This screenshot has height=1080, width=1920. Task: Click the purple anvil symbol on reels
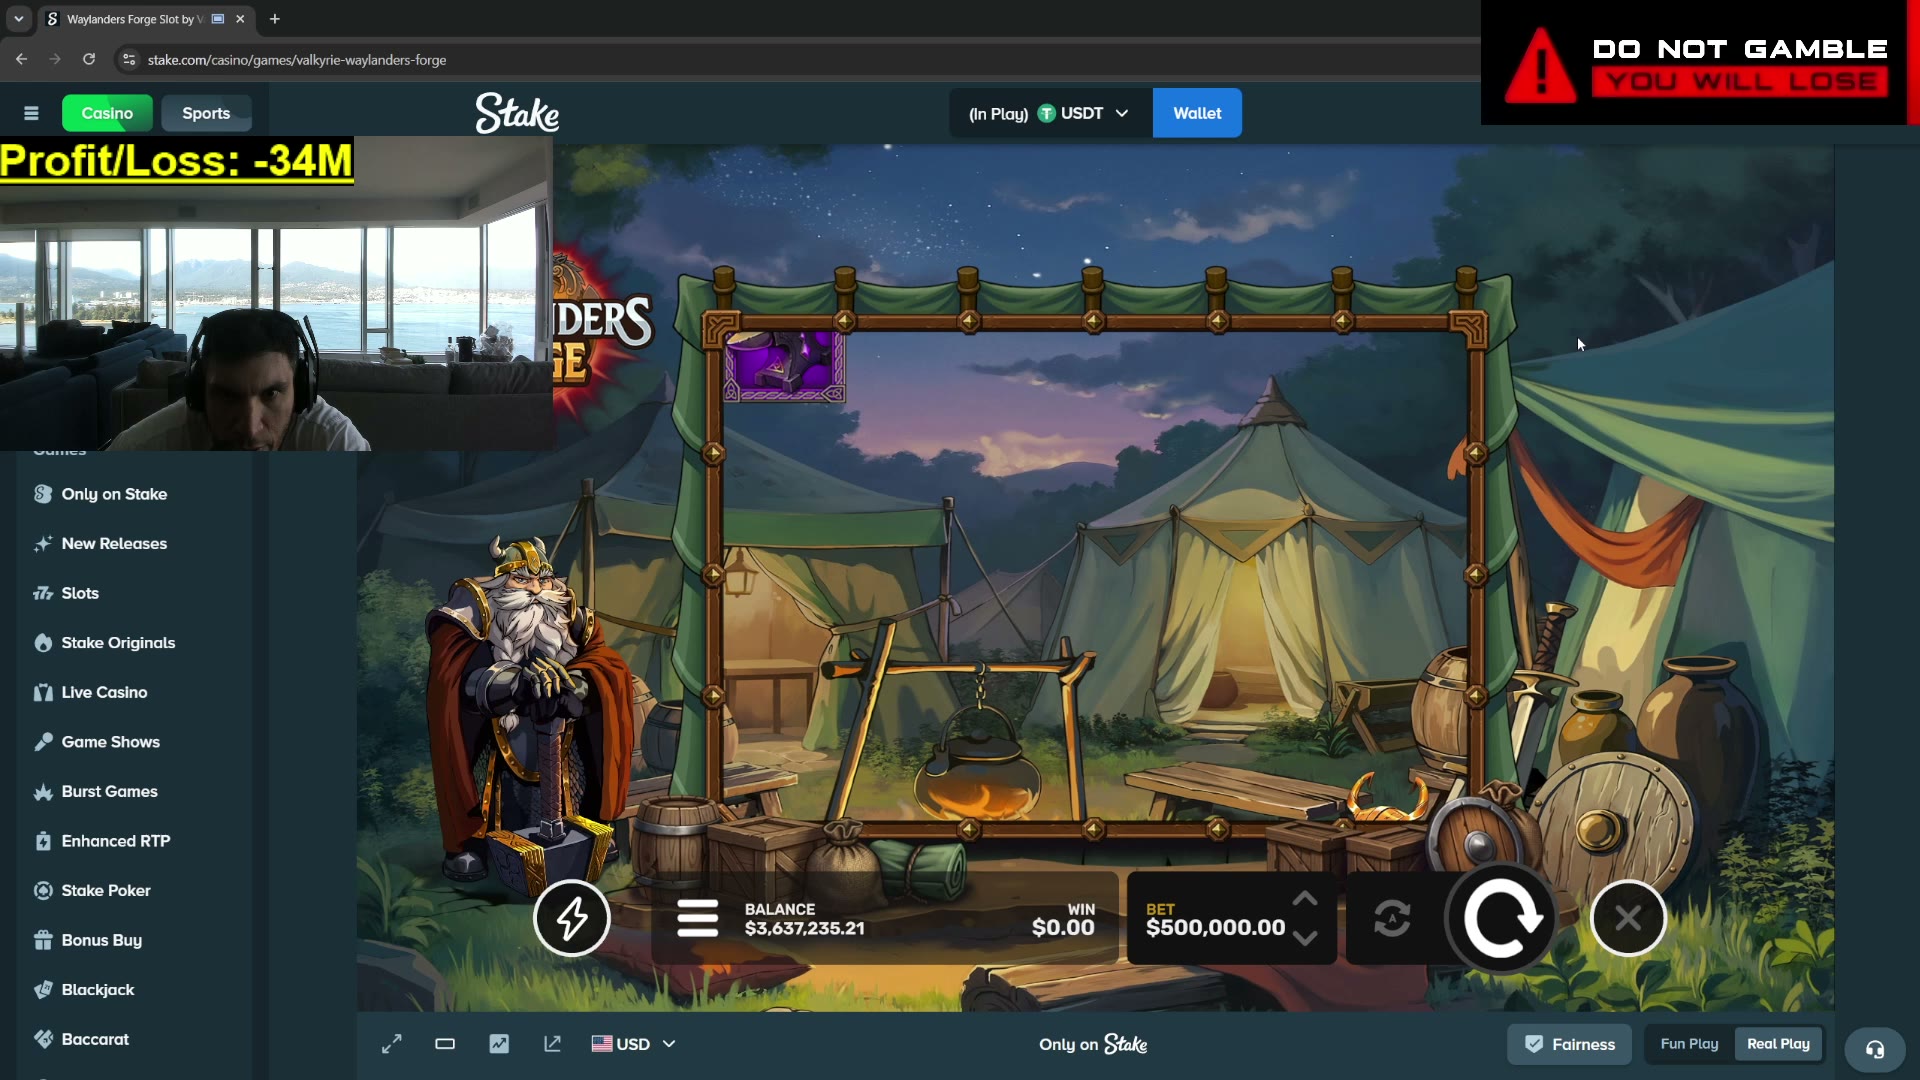click(784, 366)
